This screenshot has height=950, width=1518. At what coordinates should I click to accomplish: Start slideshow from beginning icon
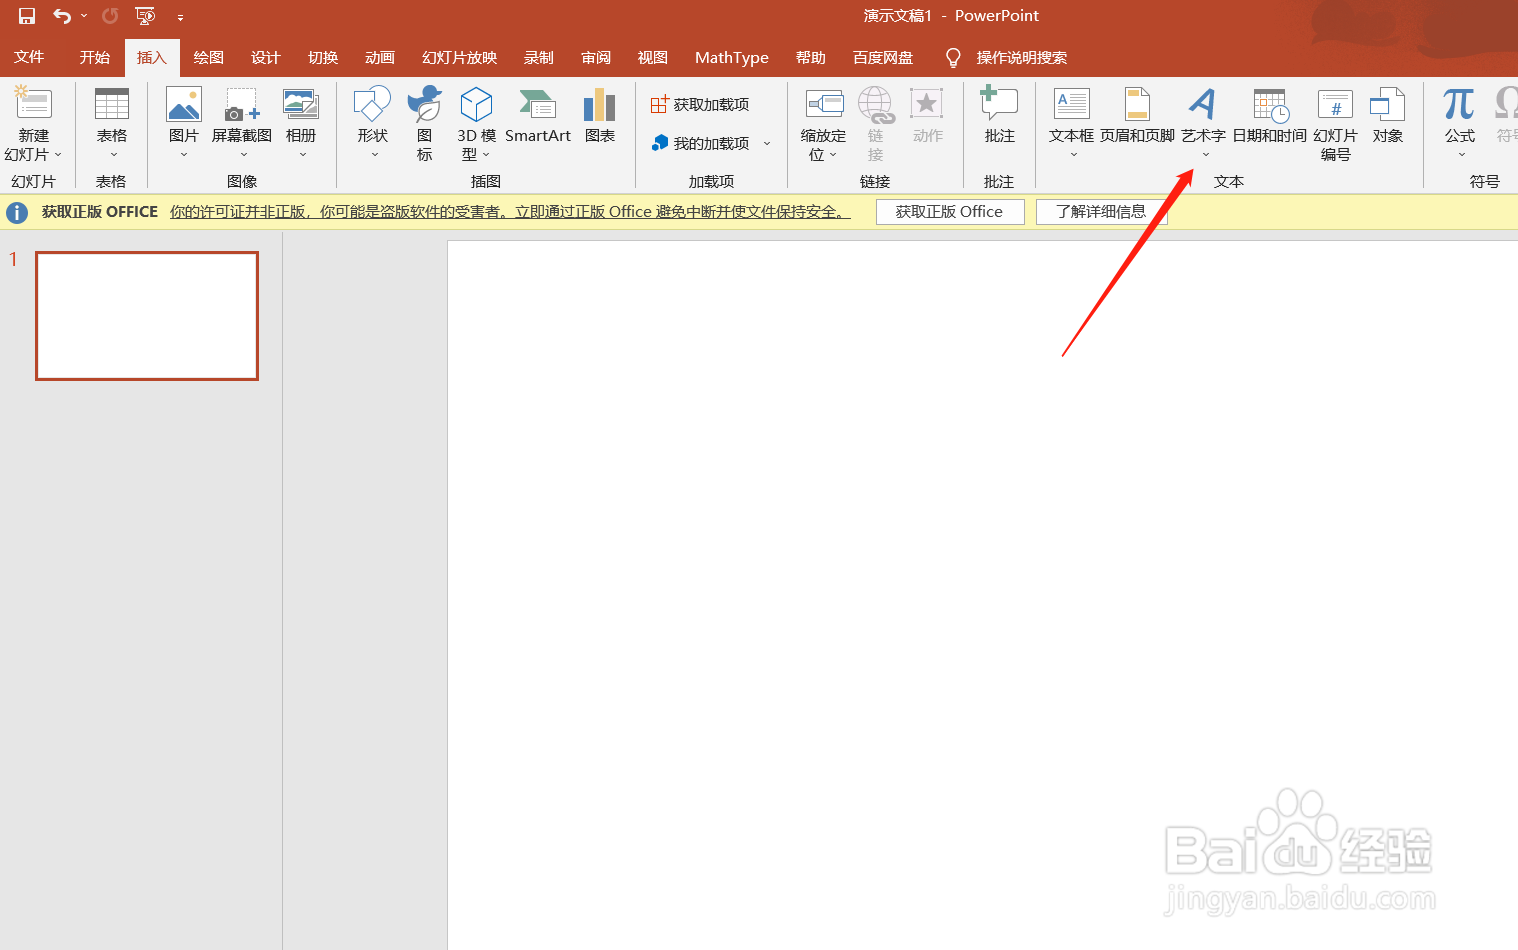coord(146,16)
